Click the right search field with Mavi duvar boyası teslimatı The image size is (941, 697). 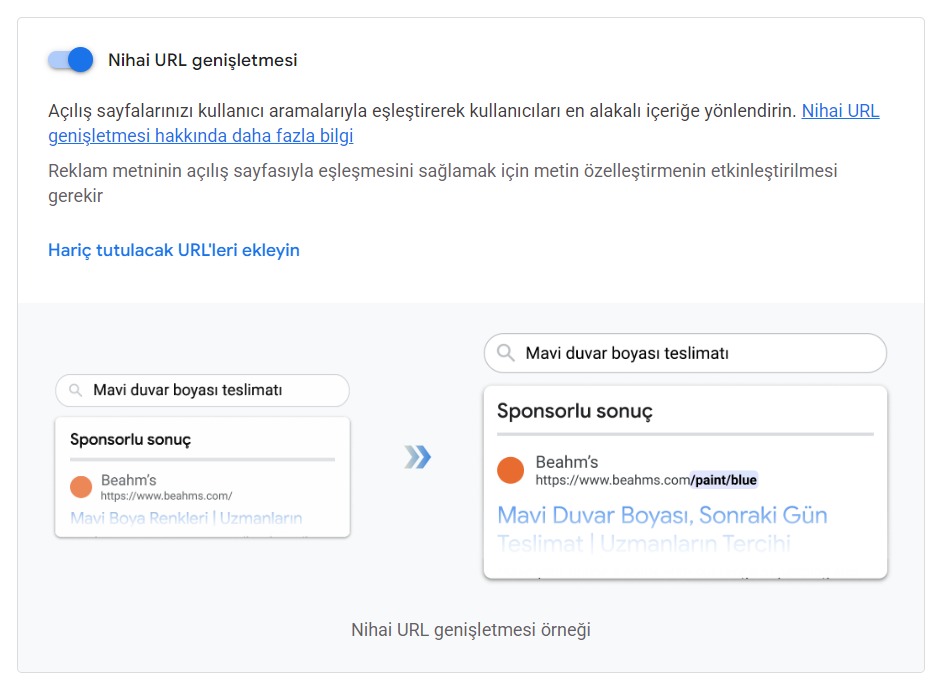click(685, 353)
